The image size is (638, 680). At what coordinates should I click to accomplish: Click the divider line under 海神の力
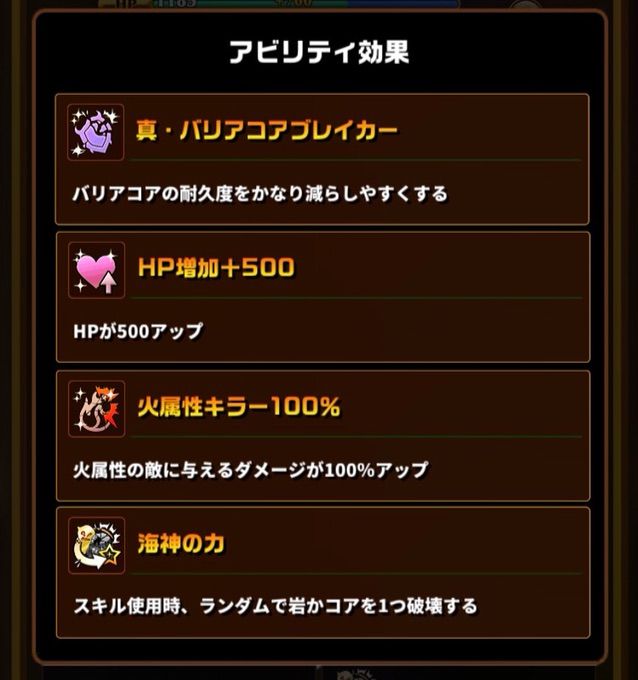(x=356, y=573)
